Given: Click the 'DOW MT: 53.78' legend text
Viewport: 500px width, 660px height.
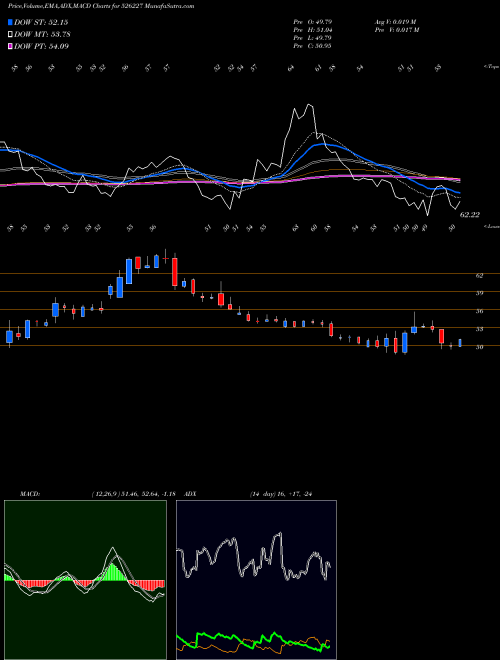Looking at the screenshot, I should 42,35.
